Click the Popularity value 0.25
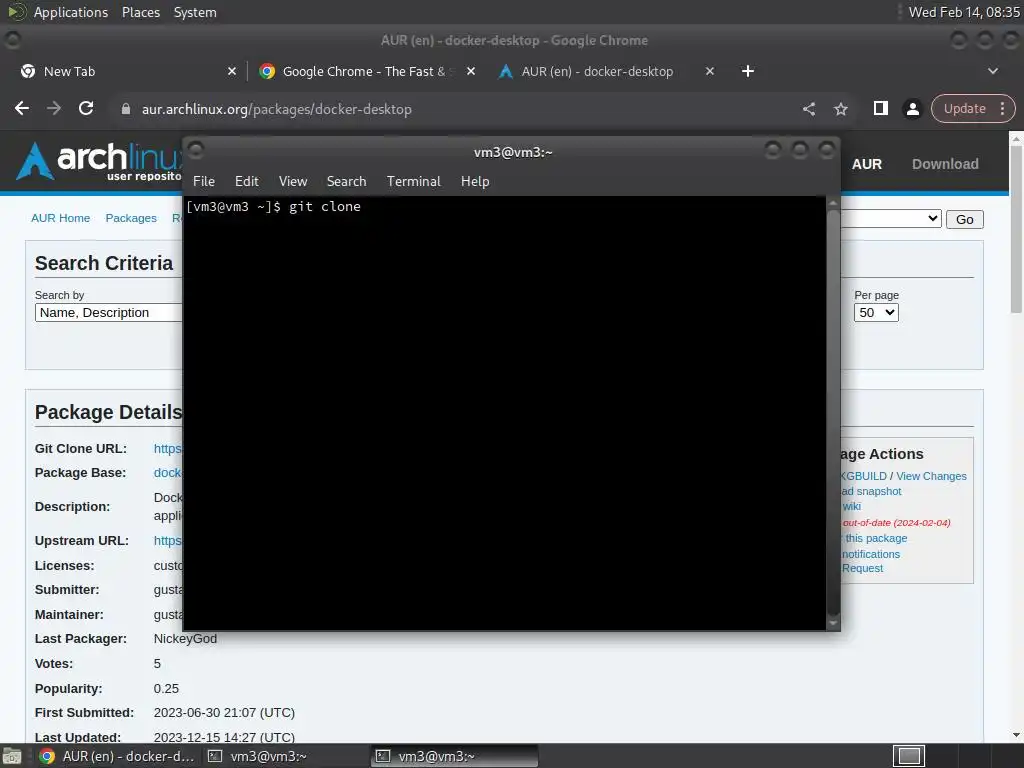Screen dimensions: 1024x768 tap(166, 688)
